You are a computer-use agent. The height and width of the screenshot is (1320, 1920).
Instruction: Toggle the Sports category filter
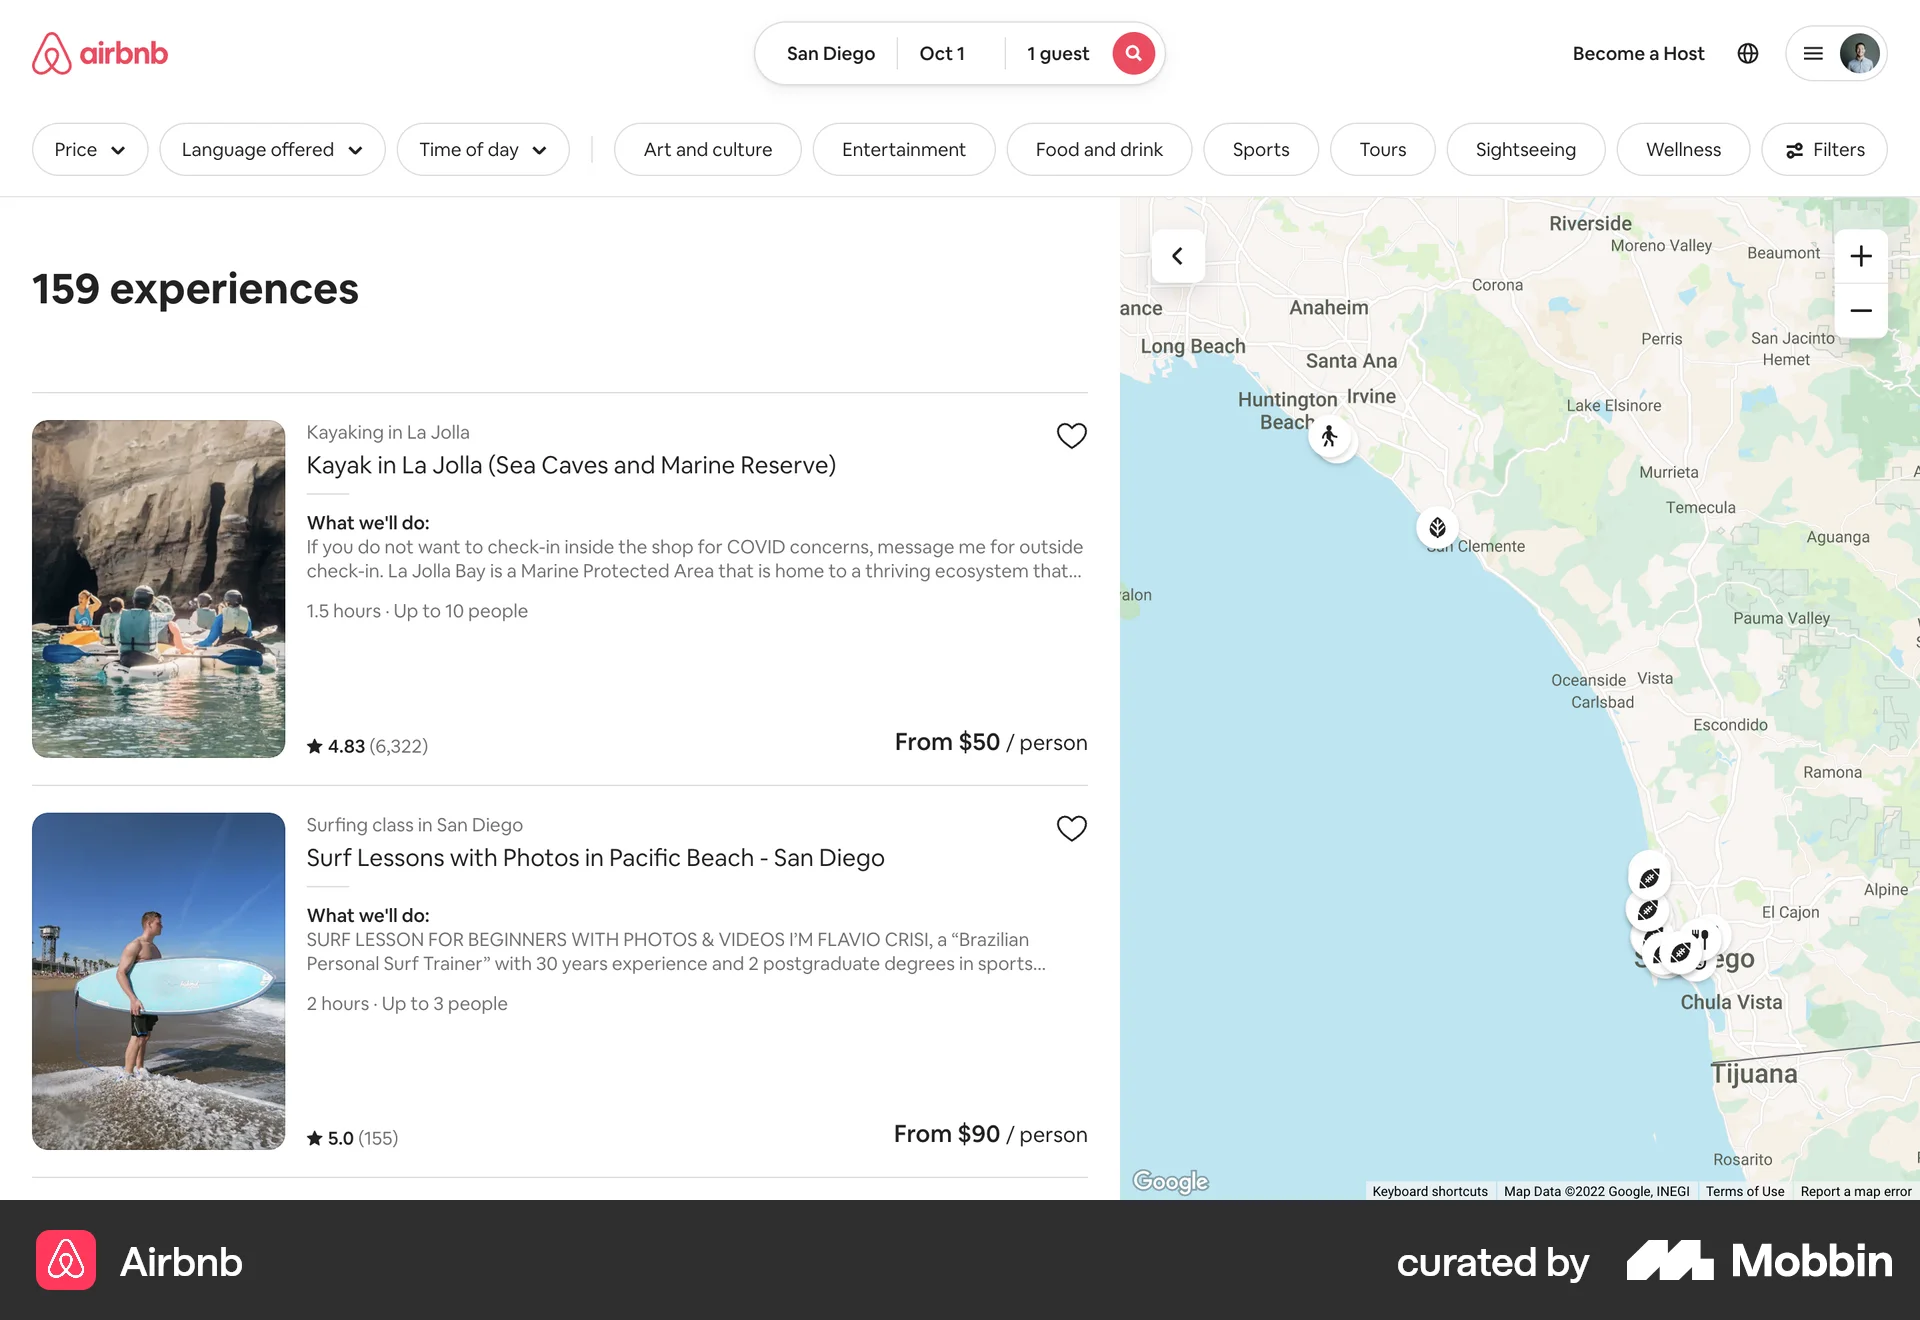(x=1261, y=149)
